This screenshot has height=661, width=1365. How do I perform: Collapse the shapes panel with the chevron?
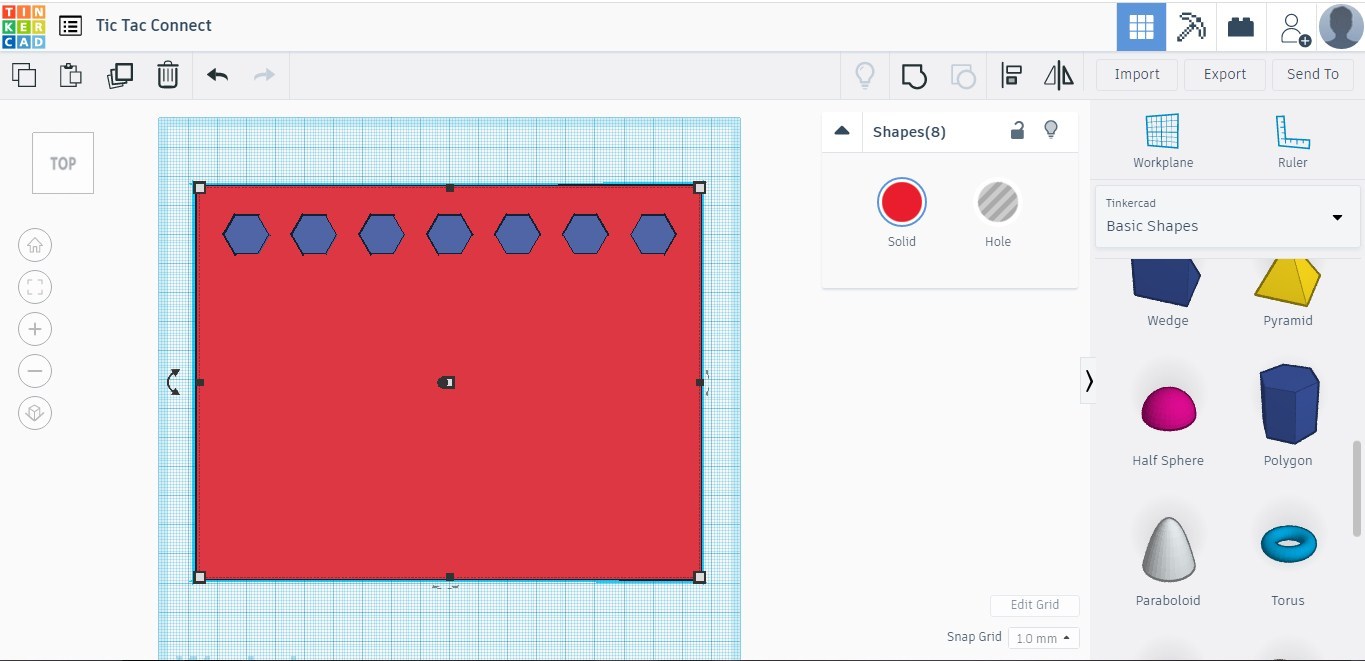(x=842, y=130)
